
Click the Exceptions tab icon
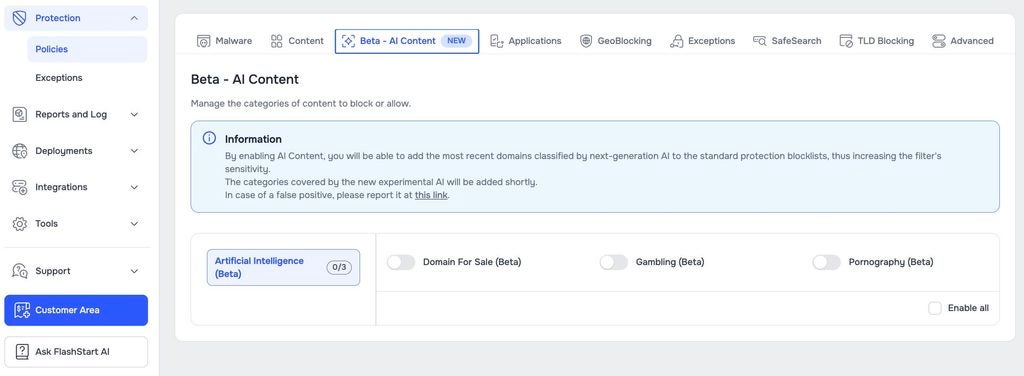[677, 41]
